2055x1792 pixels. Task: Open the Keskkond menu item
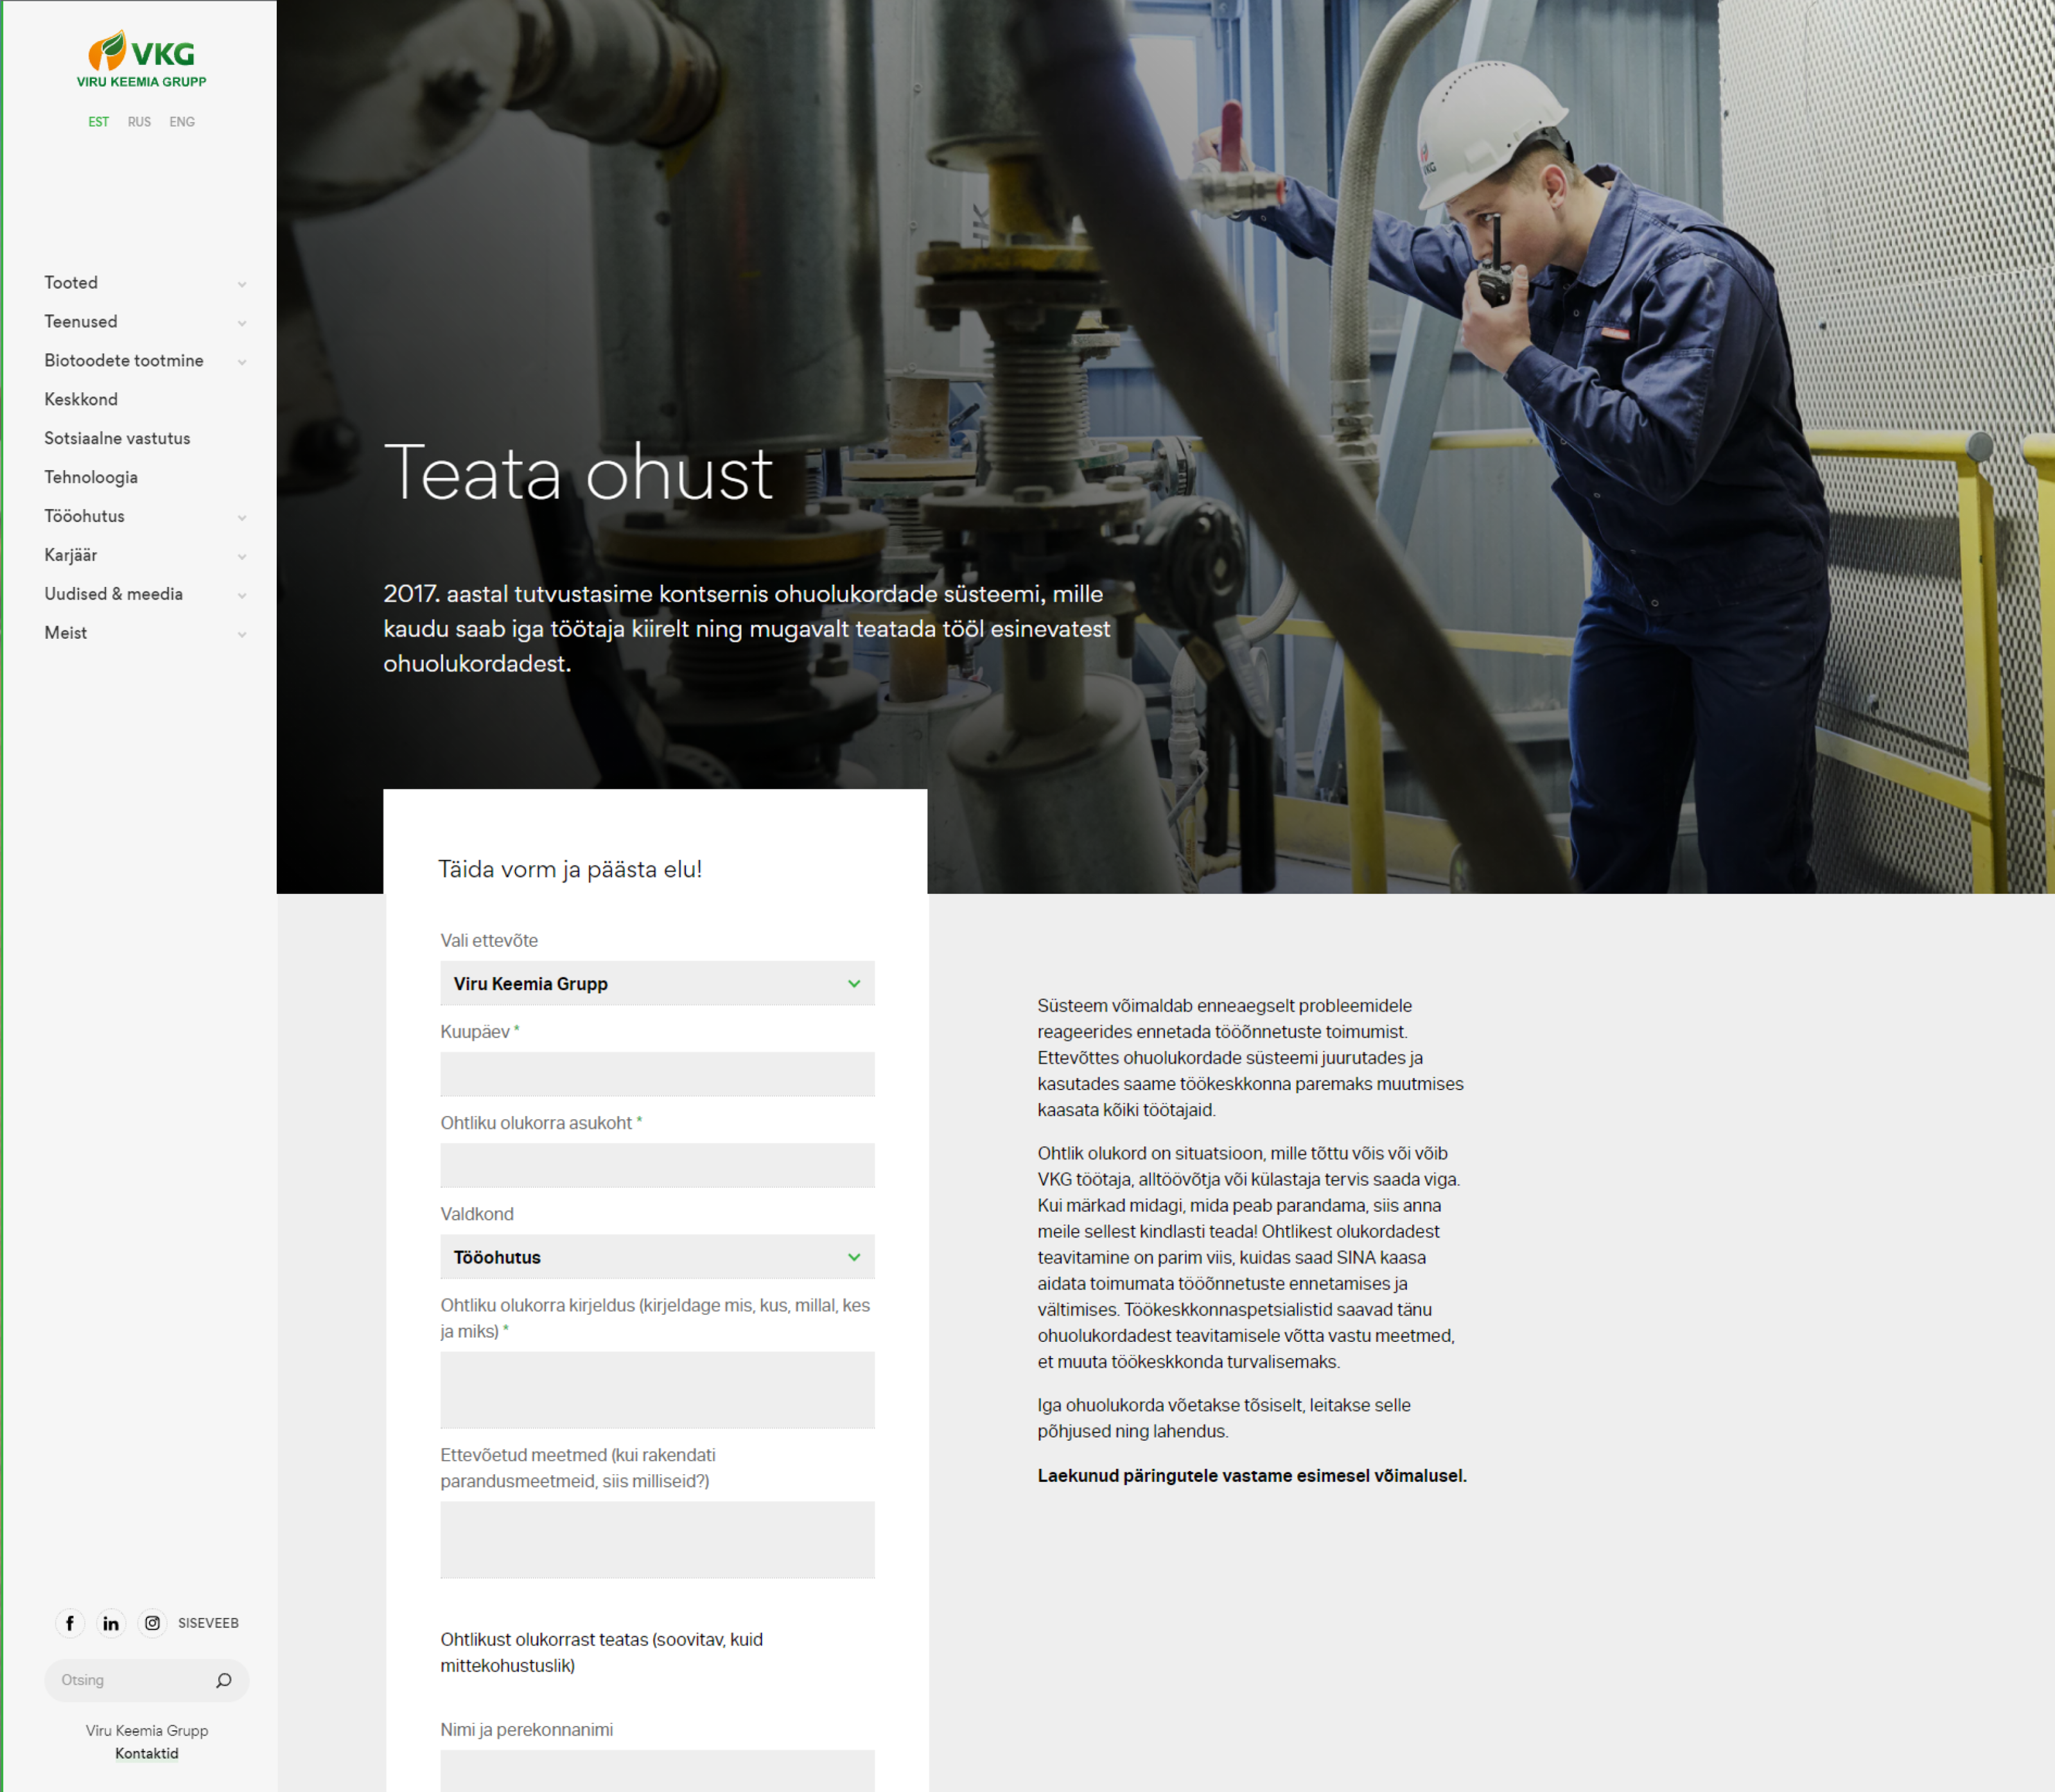pyautogui.click(x=81, y=399)
